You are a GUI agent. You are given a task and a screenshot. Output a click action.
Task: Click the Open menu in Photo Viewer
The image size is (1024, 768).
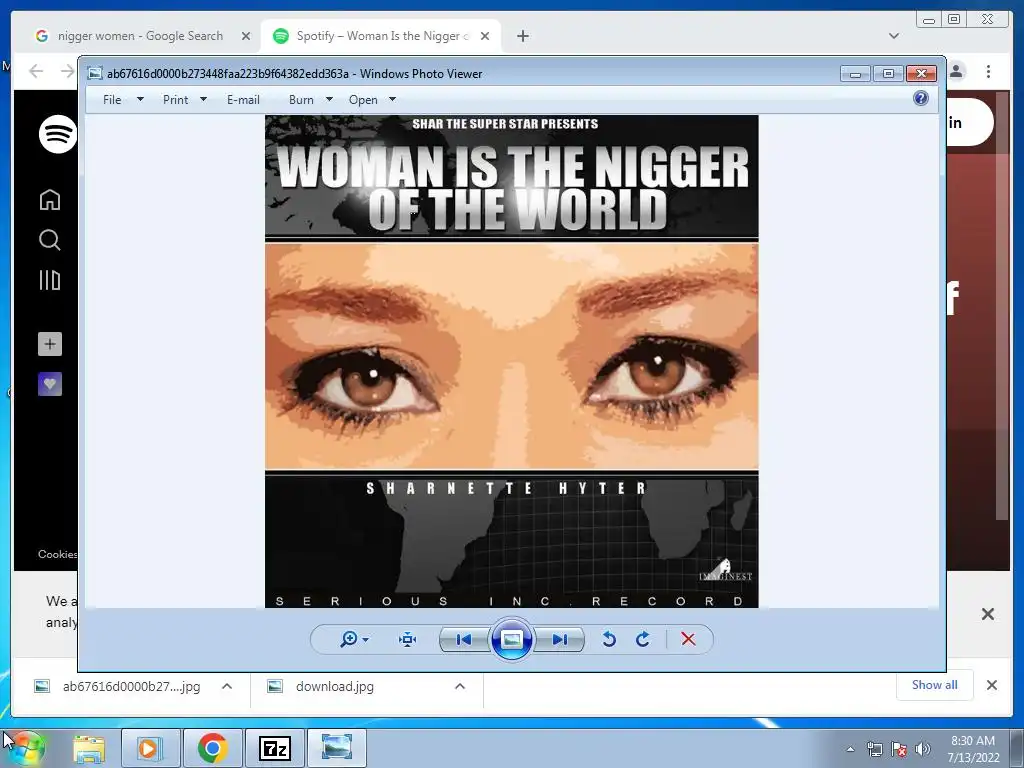click(363, 100)
